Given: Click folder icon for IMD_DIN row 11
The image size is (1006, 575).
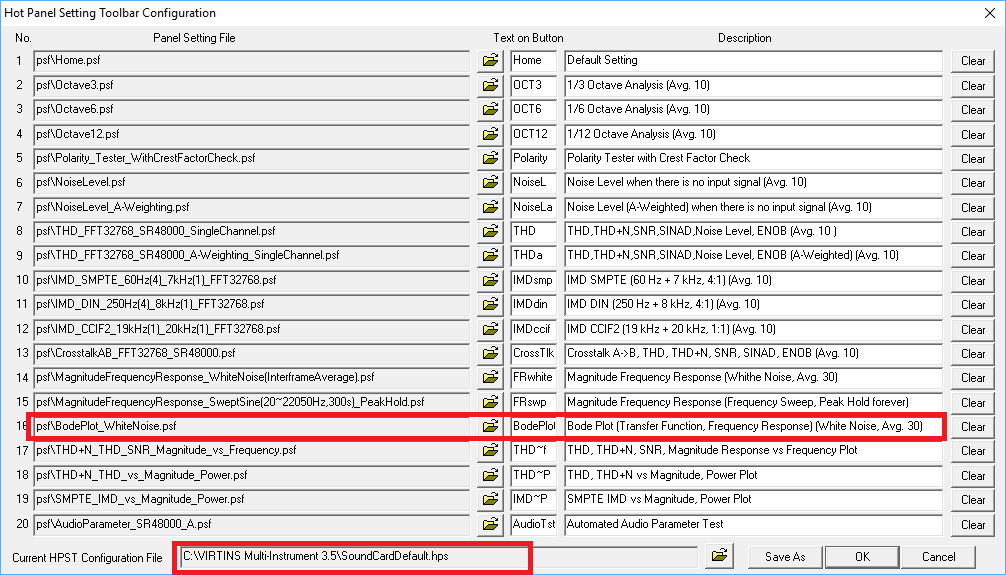Looking at the screenshot, I should click(490, 304).
